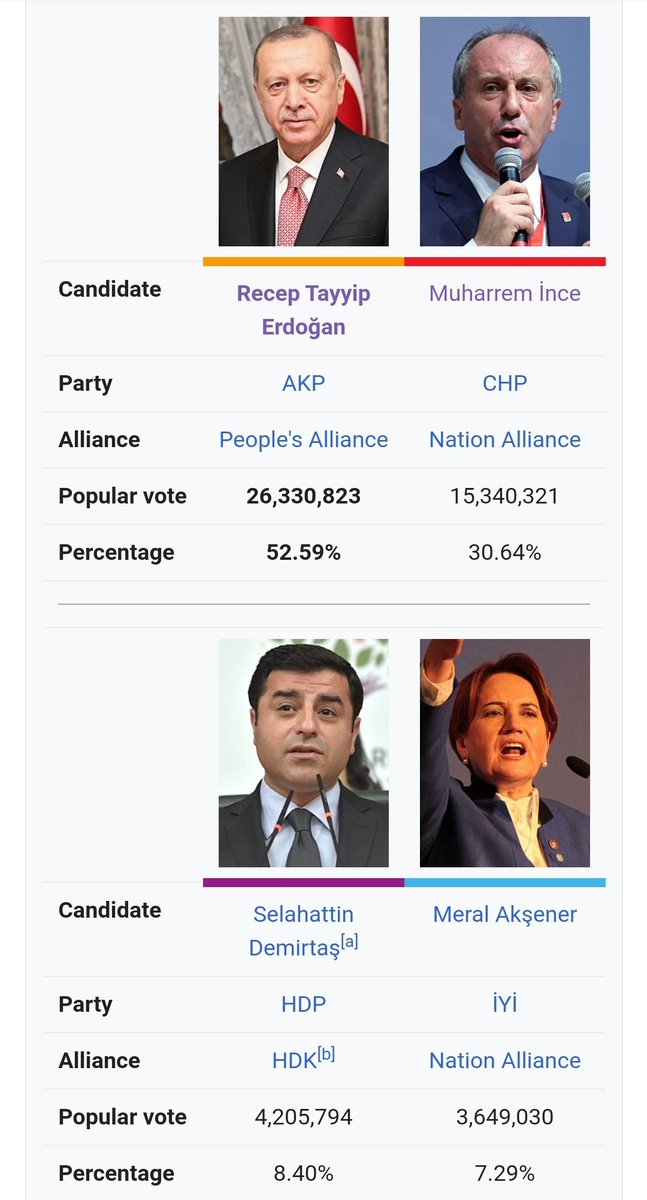Open the HDP party link
The image size is (647, 1200).
tap(303, 1004)
